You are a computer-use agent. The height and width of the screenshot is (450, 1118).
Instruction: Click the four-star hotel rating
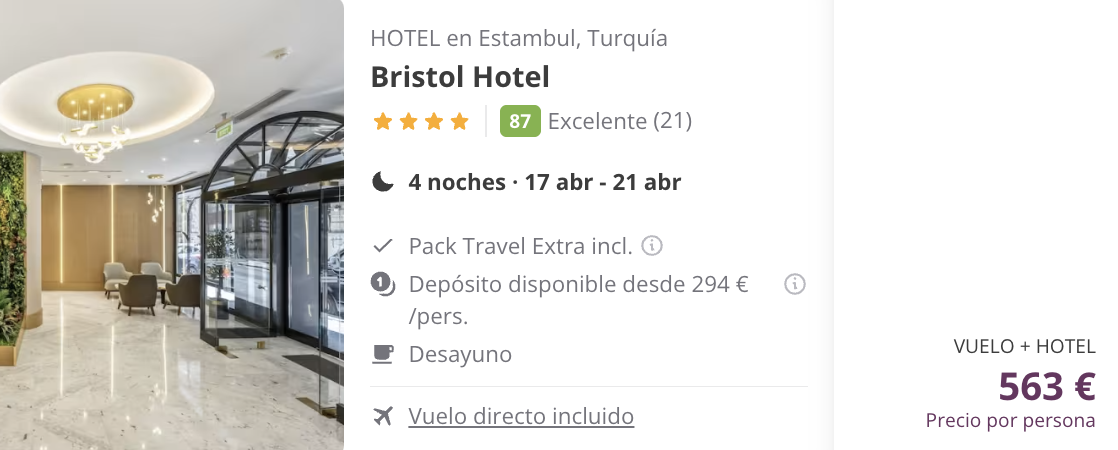pos(421,121)
